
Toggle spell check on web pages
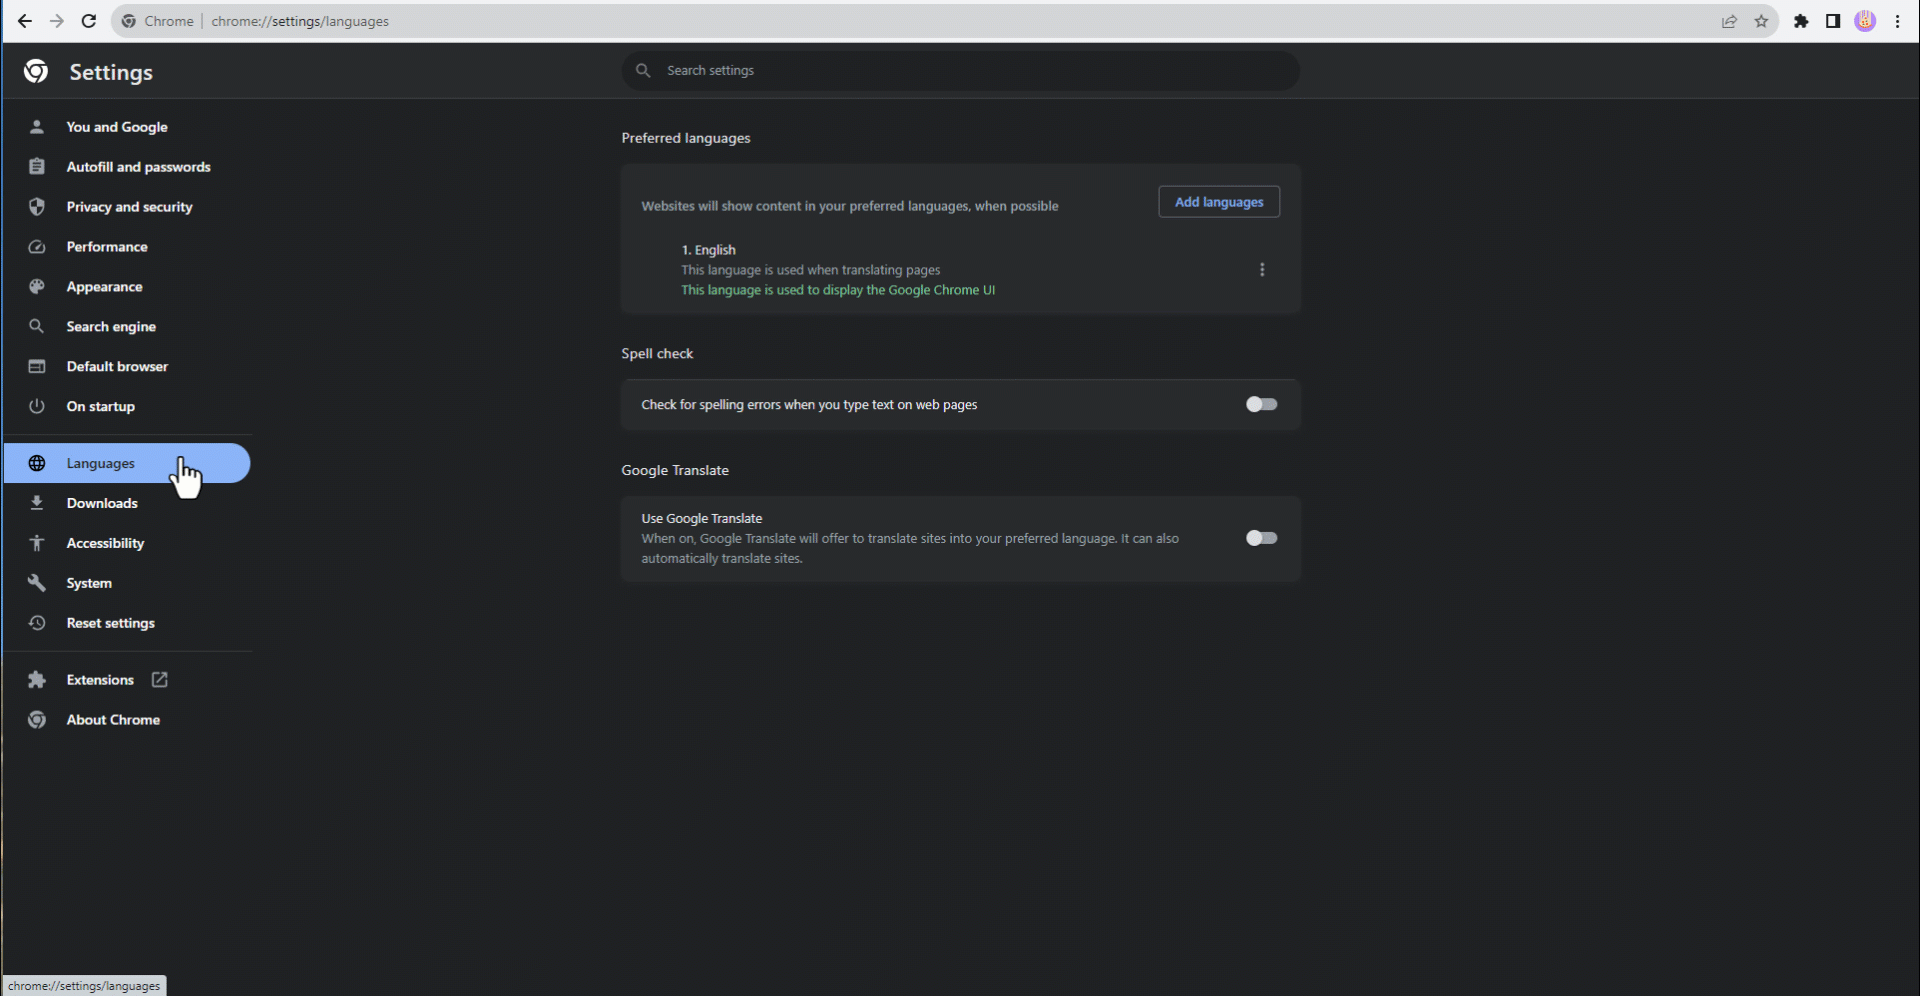pos(1261,404)
